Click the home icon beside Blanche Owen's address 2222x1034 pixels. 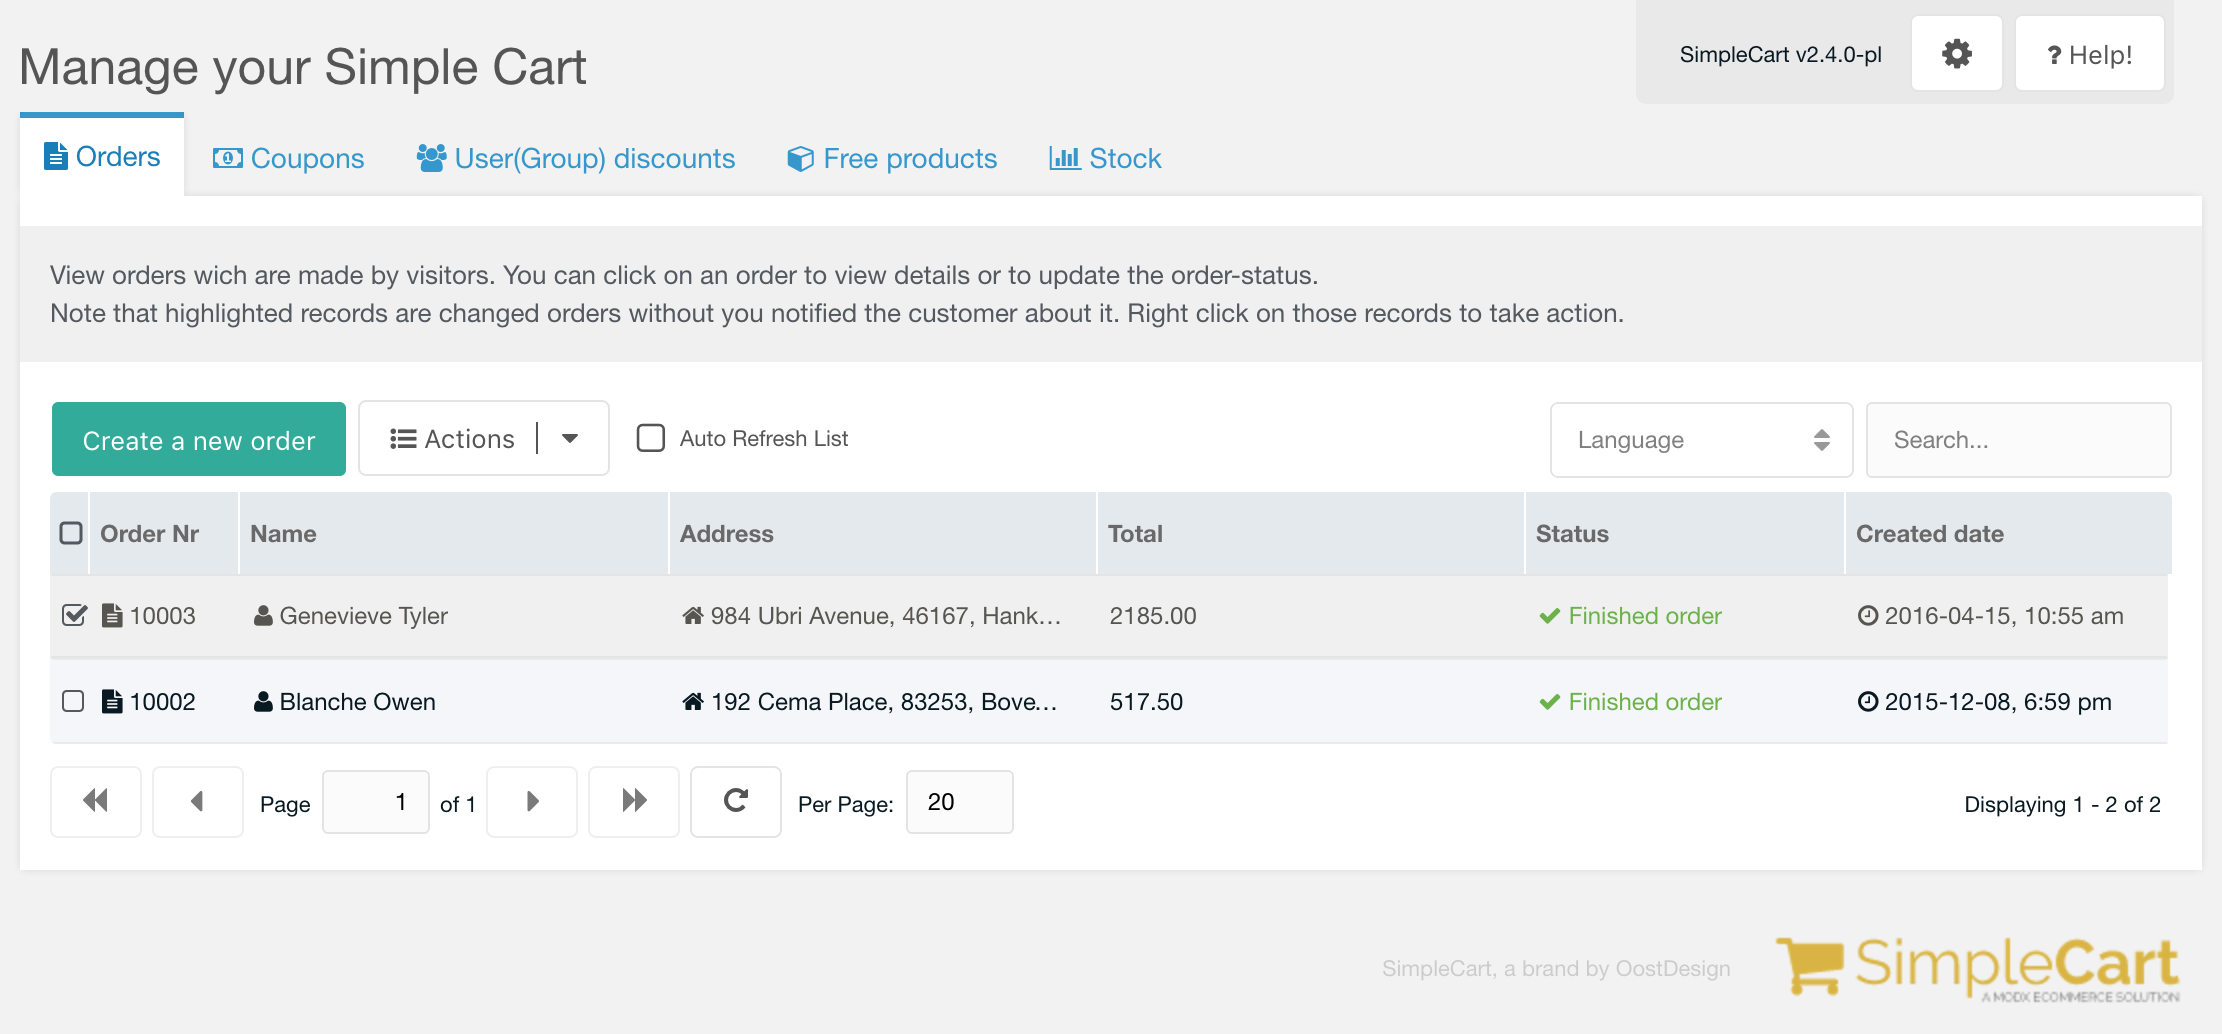[x=691, y=701]
